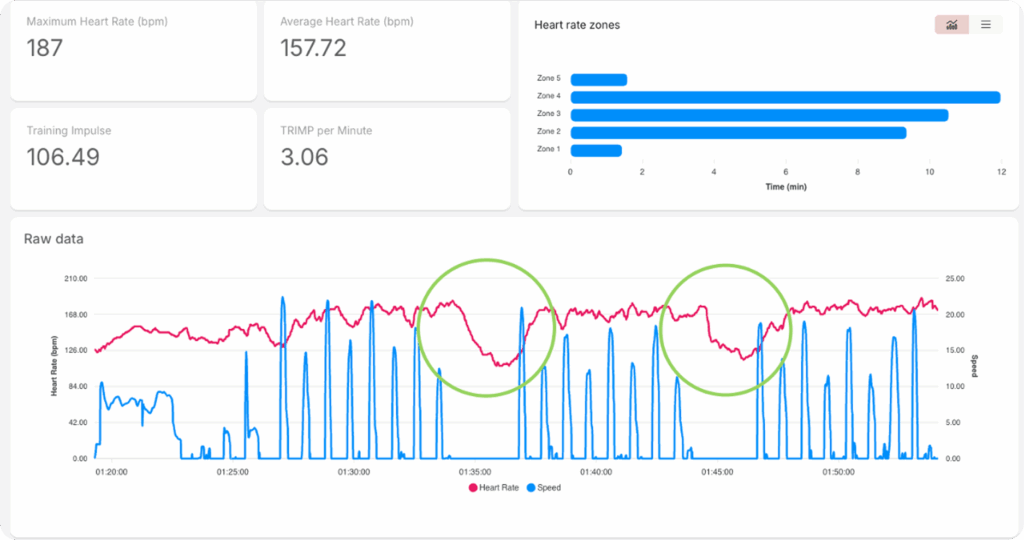Switch heart rate zones to chart view
Viewport: 1024px width, 540px height.
click(x=951, y=25)
